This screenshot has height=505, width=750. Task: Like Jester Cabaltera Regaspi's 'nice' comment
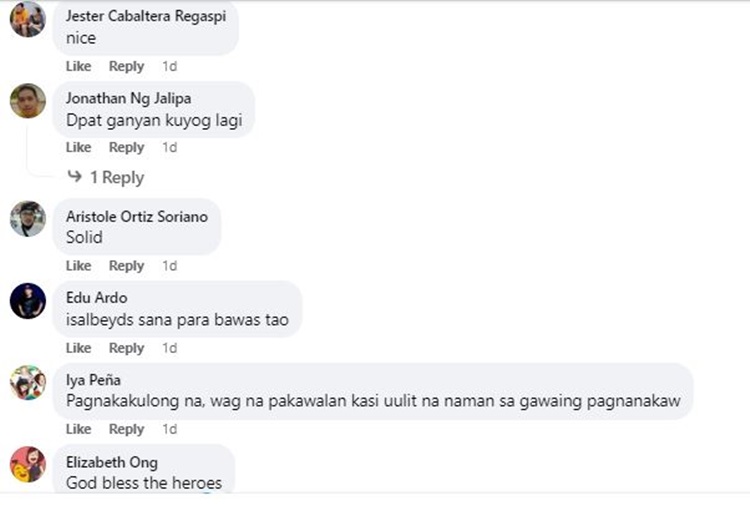point(78,66)
